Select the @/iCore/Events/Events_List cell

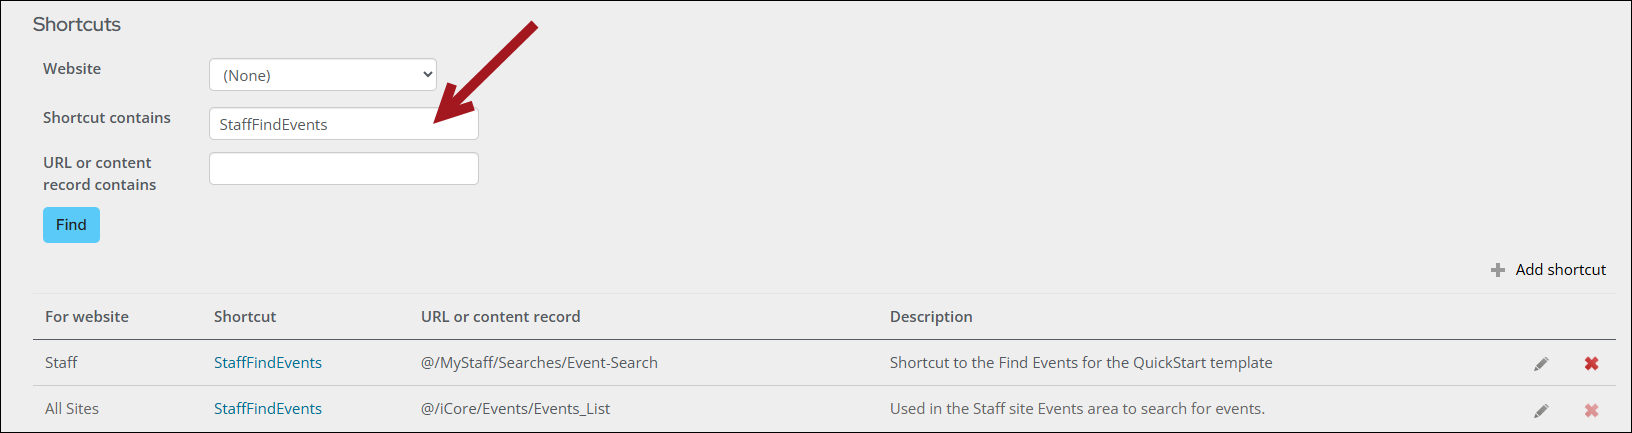pos(515,409)
